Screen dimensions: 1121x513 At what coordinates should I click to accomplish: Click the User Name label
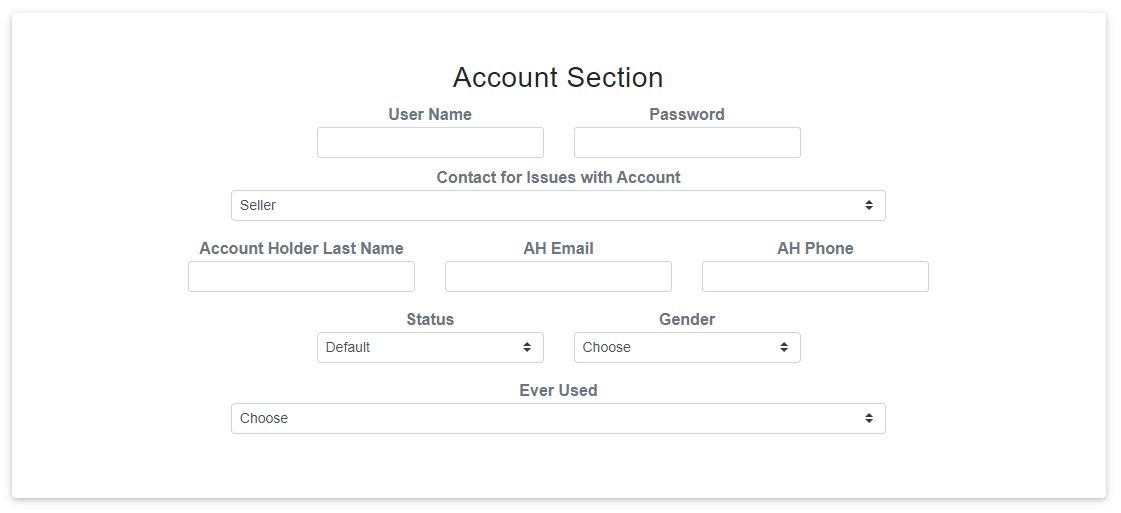[430, 114]
